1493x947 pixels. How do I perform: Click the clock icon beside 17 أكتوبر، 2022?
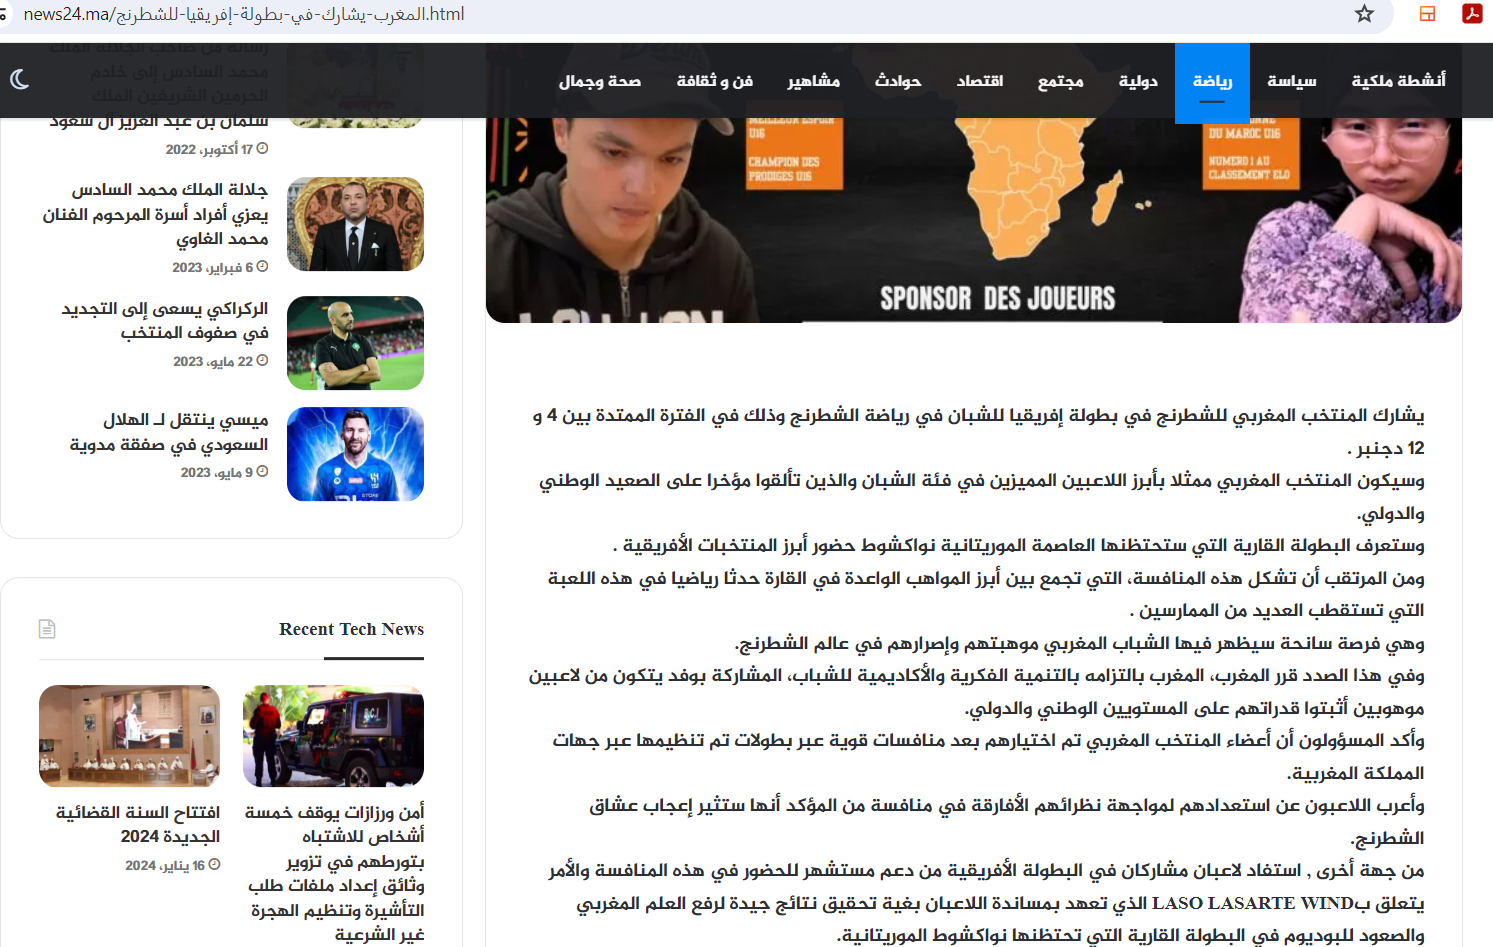pyautogui.click(x=263, y=149)
